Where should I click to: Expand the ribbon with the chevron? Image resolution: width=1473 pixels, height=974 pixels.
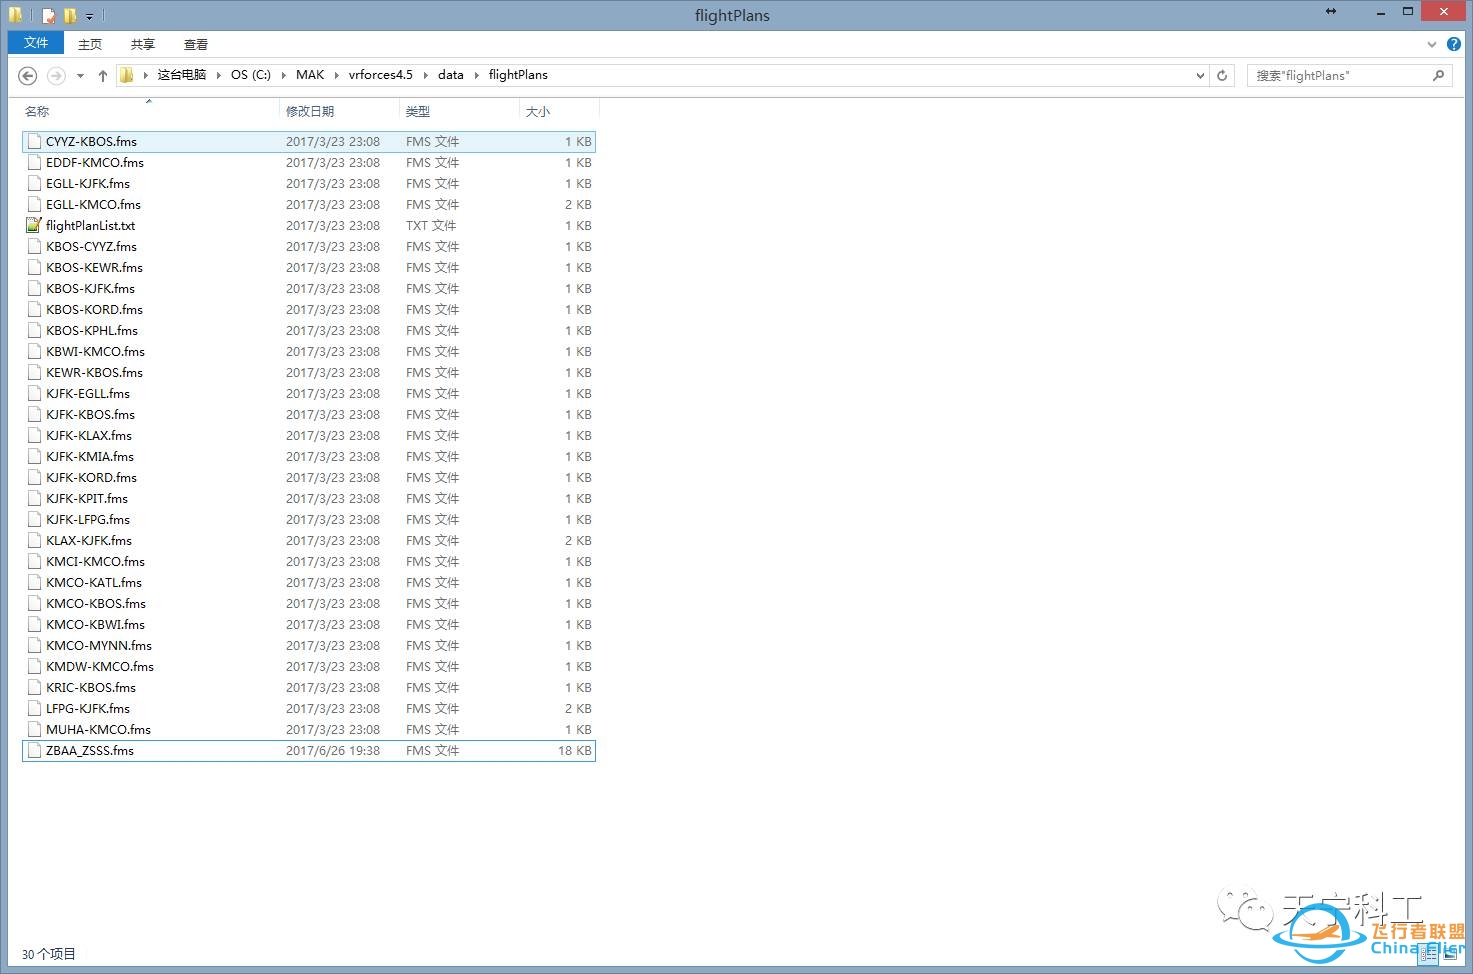pyautogui.click(x=1432, y=45)
